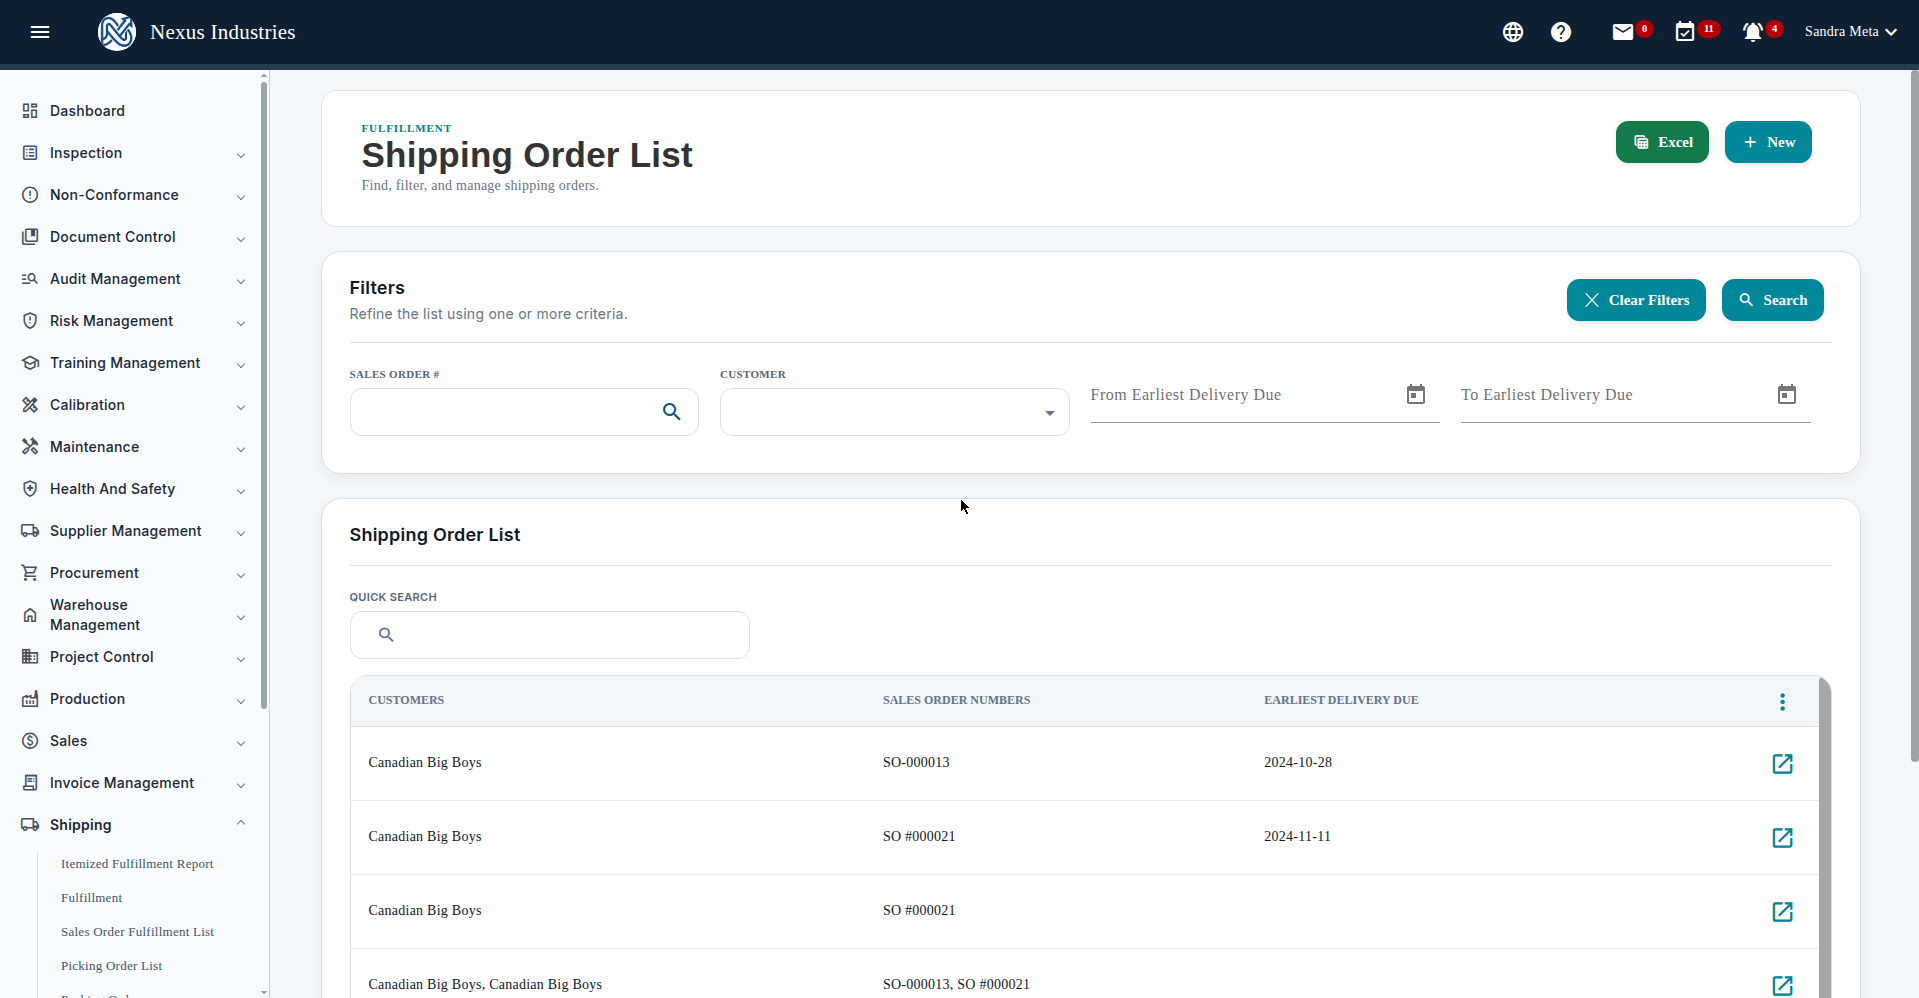The width and height of the screenshot is (1919, 998).
Task: Click the Non-Conformance sidebar icon
Action: pyautogui.click(x=30, y=195)
